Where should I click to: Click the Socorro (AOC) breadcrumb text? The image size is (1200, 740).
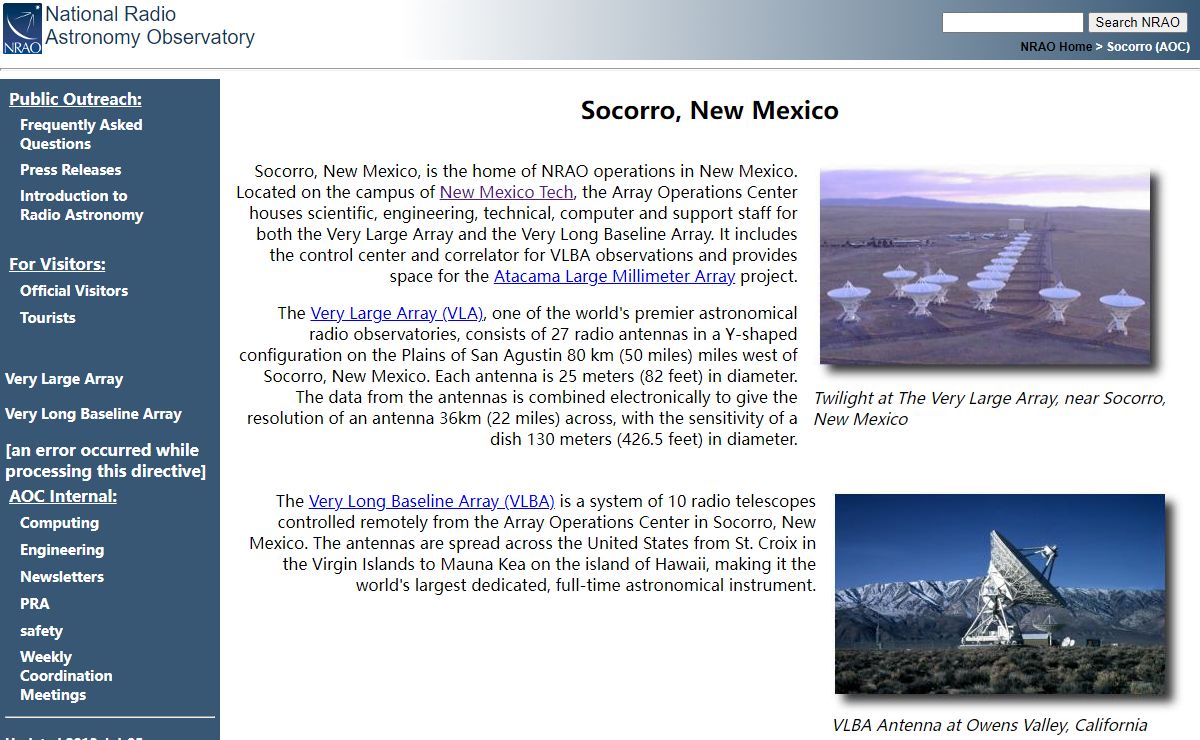click(1148, 47)
